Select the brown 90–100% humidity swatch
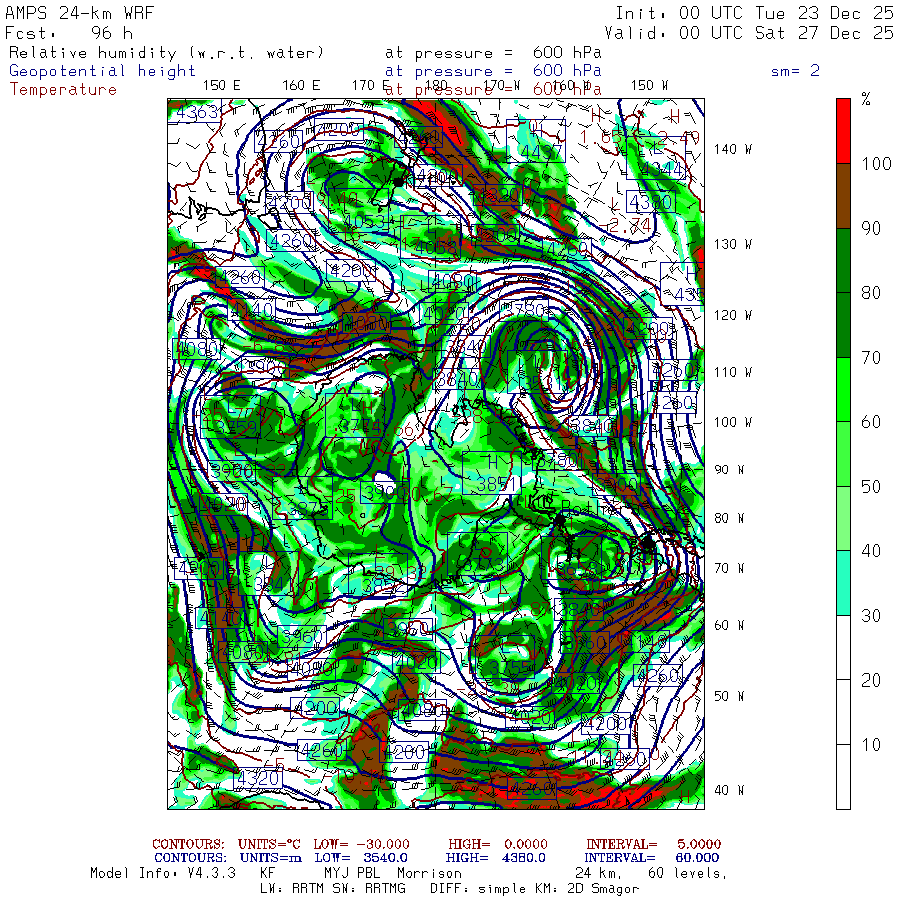900x900 pixels. tap(843, 196)
